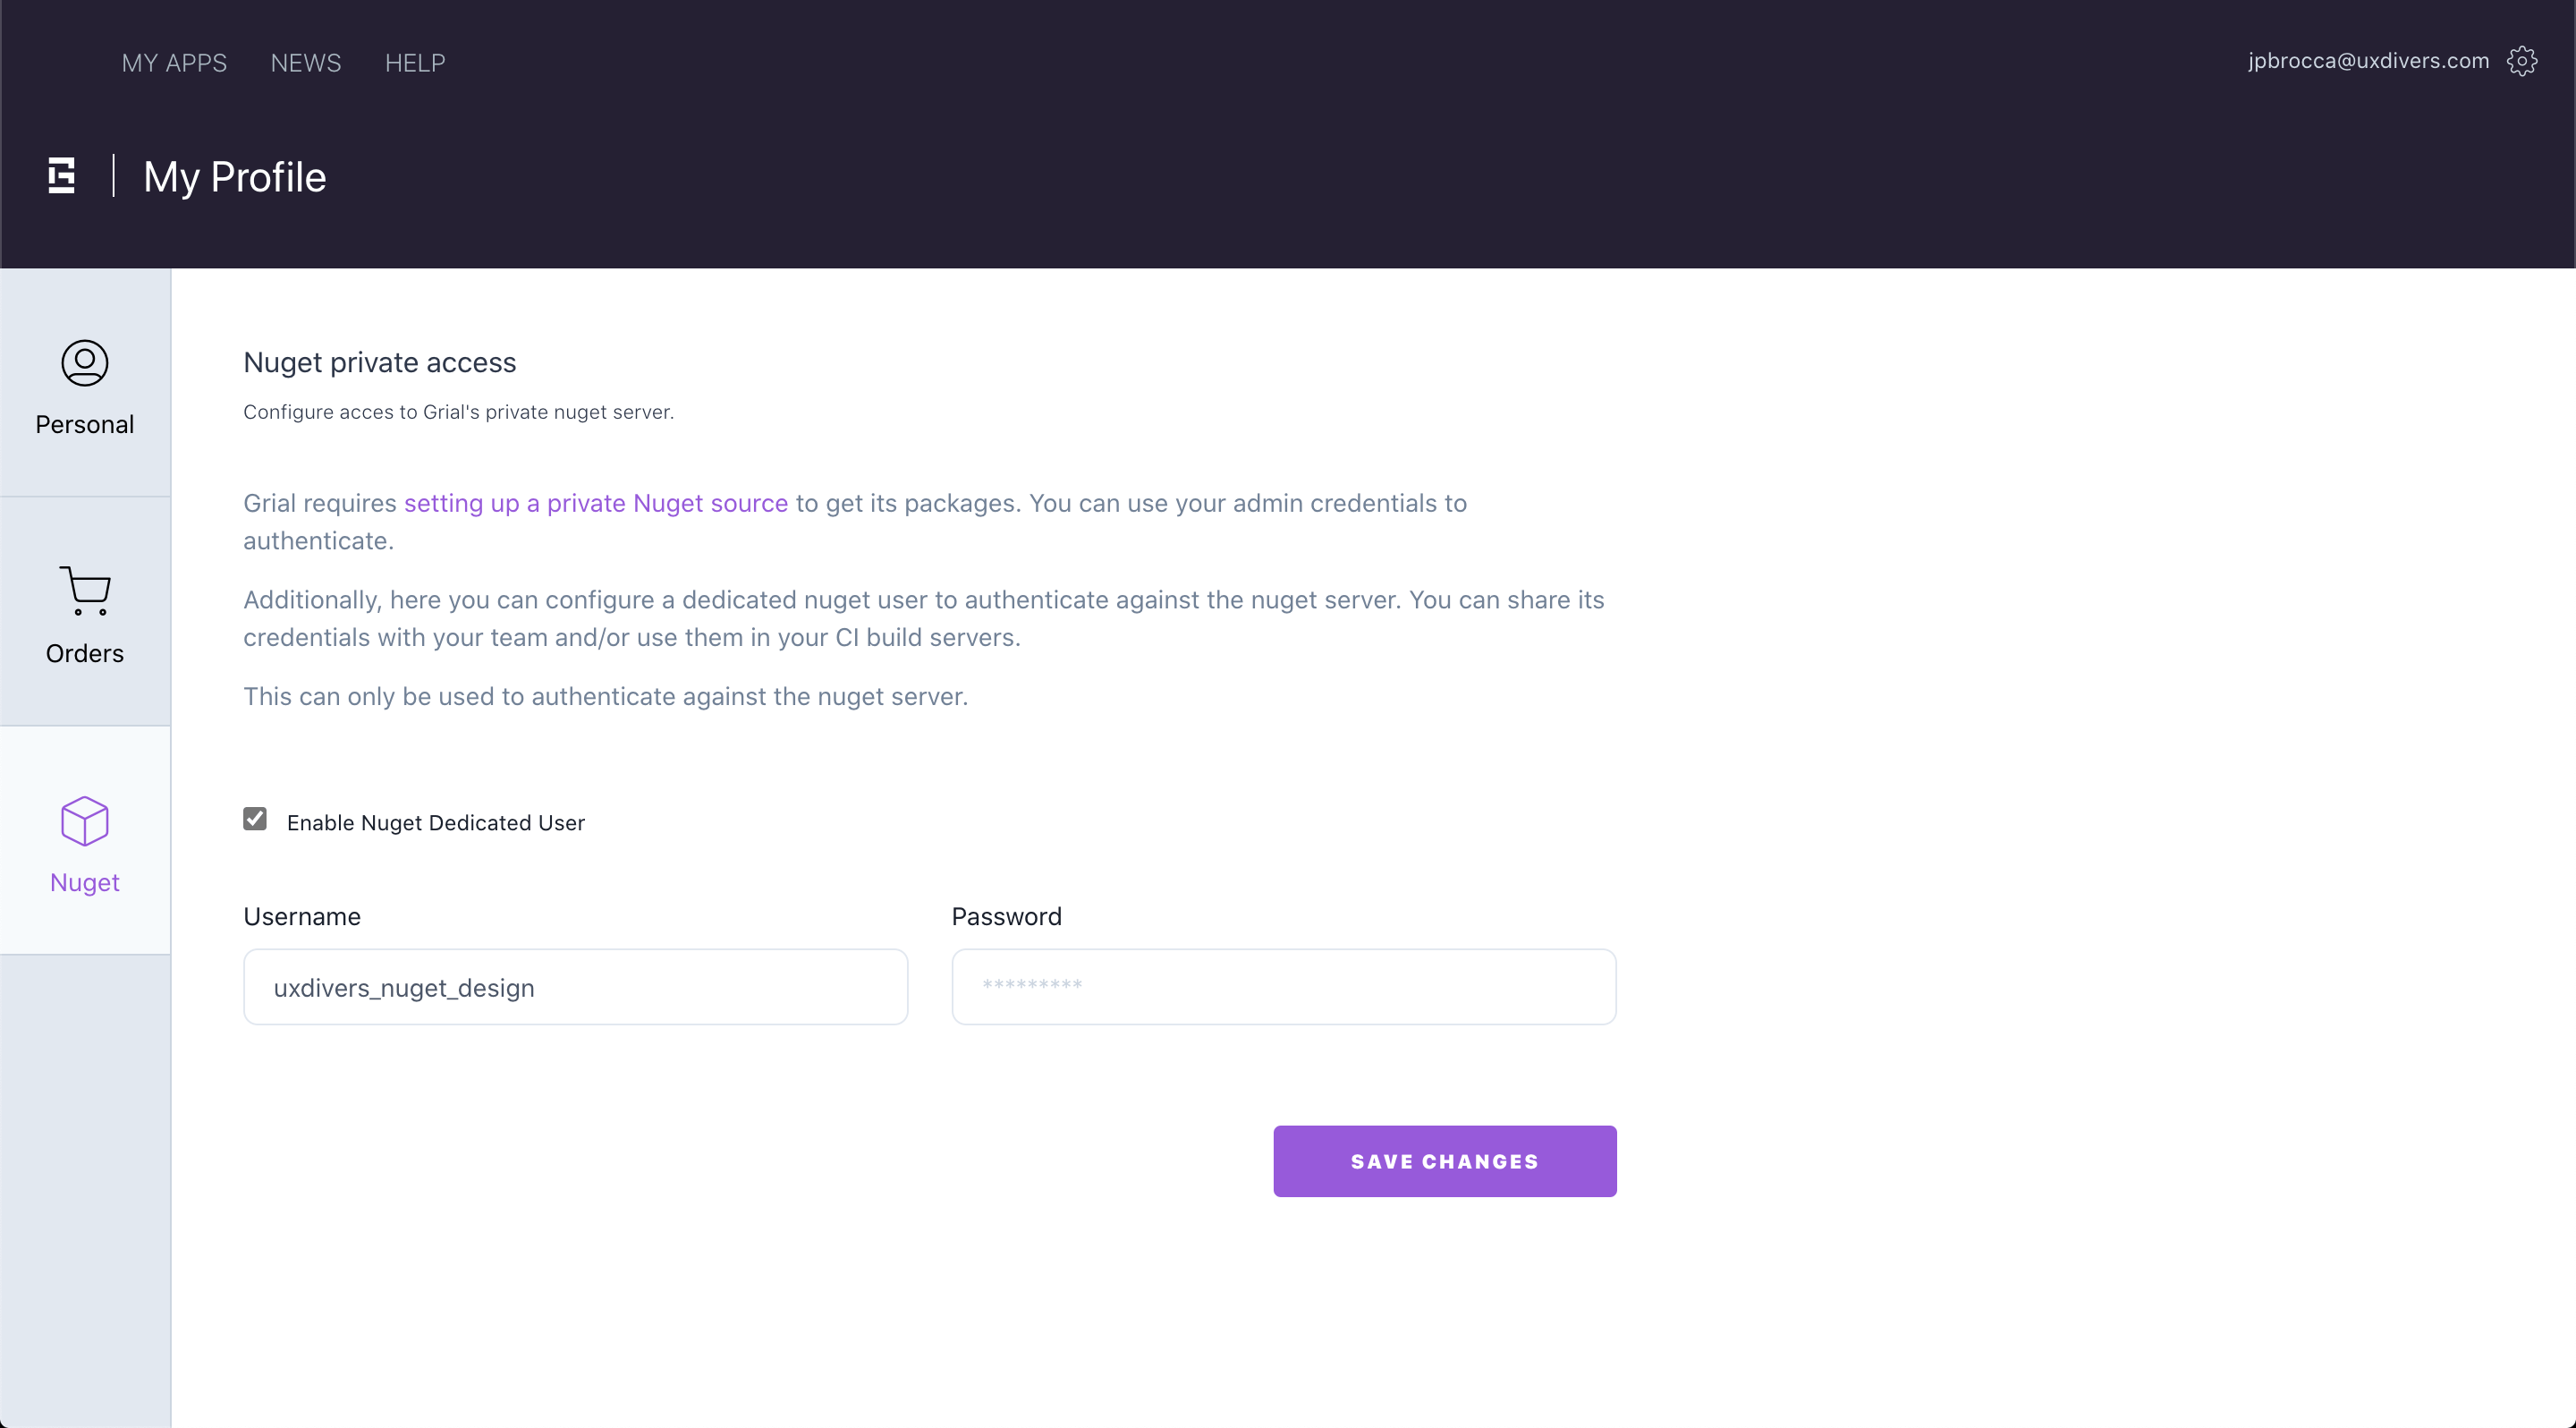Click the Grial logo icon

point(62,176)
